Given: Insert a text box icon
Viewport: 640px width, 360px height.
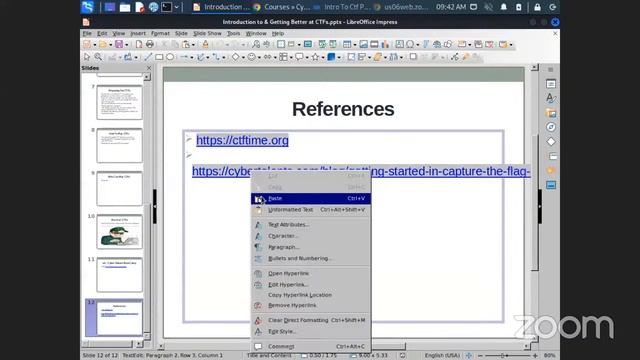Looking at the screenshot, I should pyautogui.click(x=399, y=44).
